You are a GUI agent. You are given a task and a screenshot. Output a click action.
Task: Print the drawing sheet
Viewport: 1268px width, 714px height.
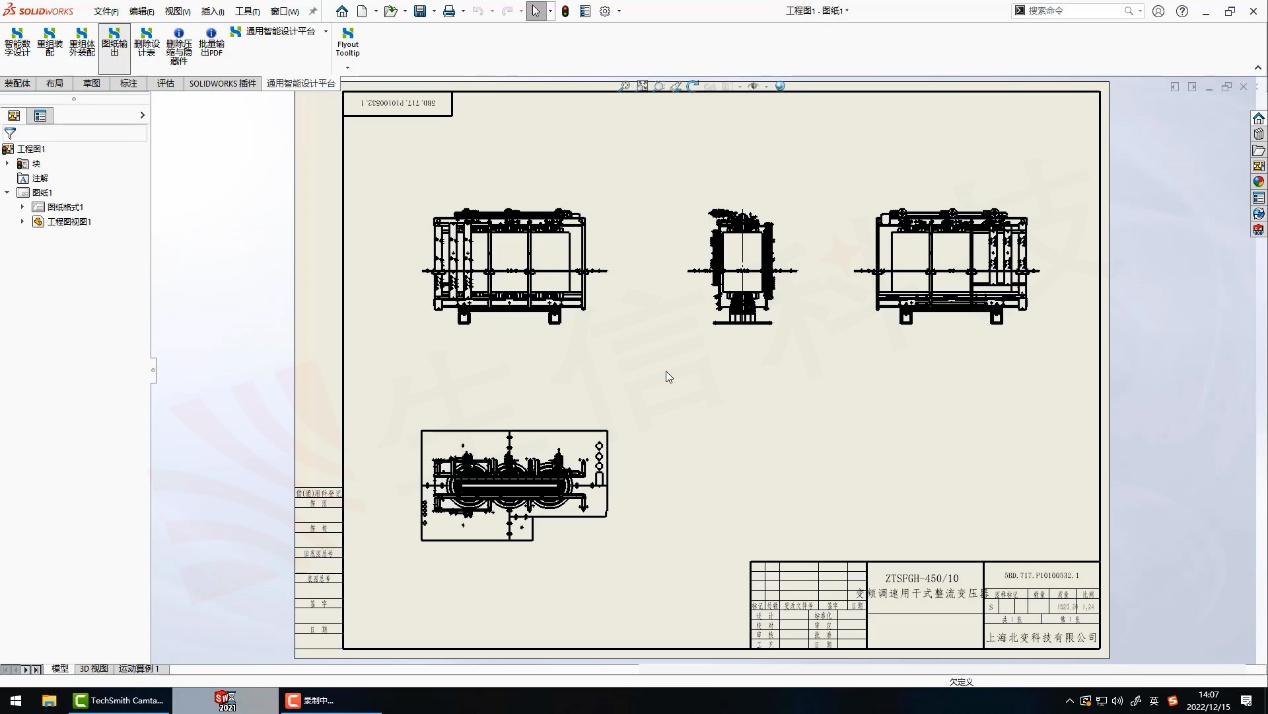point(449,11)
